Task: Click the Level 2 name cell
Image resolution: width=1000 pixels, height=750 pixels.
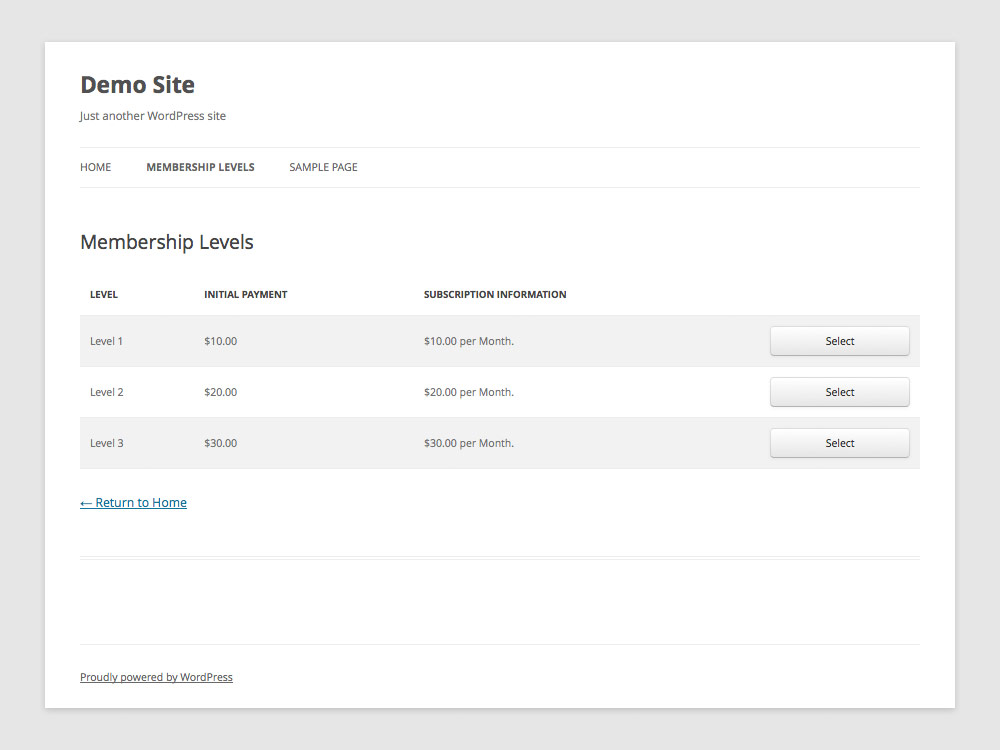Action: 107,392
